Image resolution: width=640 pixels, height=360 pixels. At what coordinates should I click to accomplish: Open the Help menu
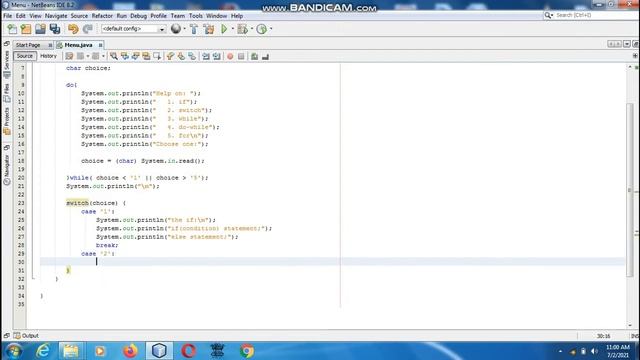click(x=237, y=16)
